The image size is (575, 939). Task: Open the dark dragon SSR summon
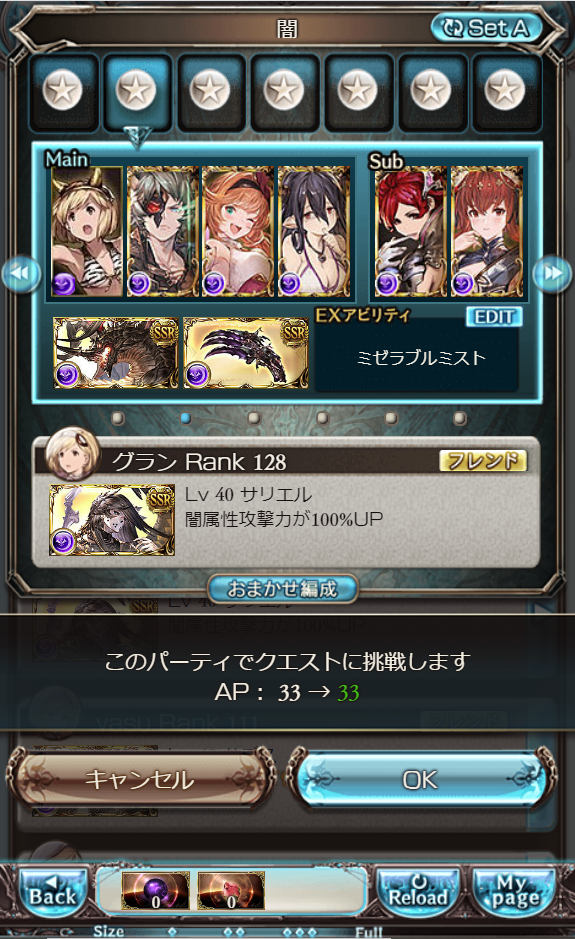[x=116, y=353]
